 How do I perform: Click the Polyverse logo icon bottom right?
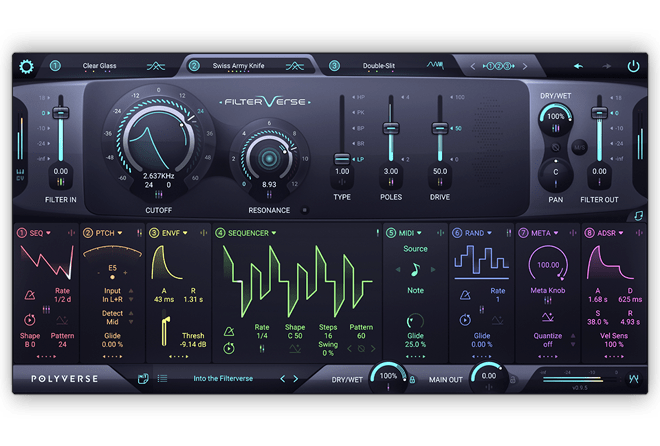pyautogui.click(x=633, y=378)
